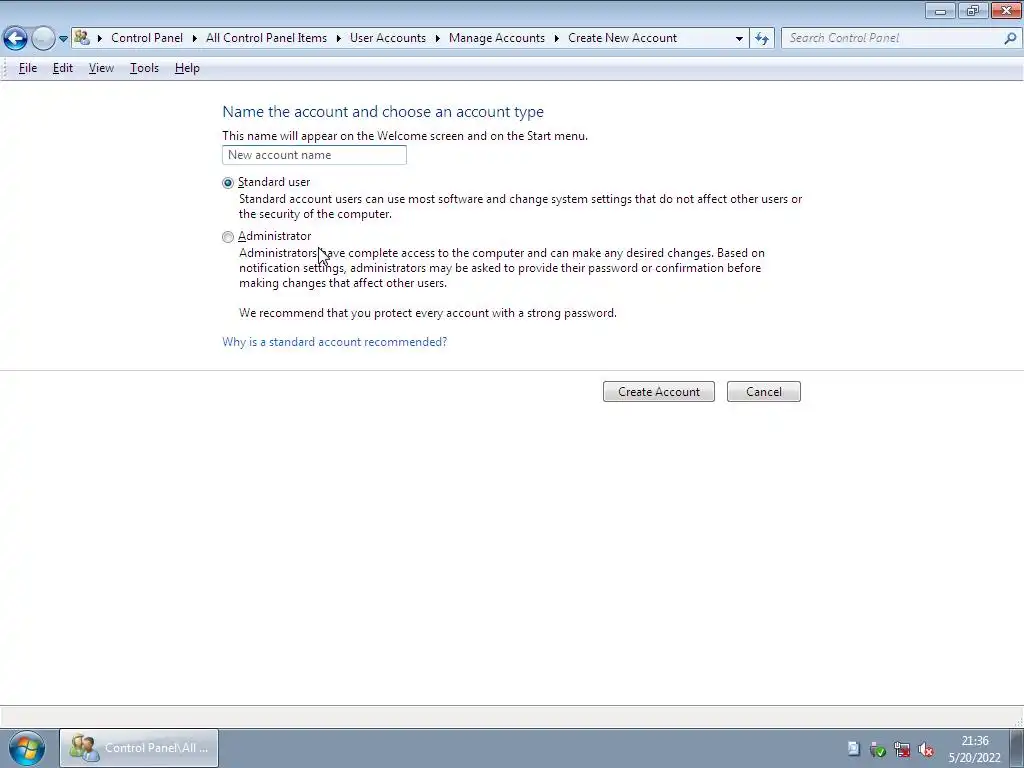Image resolution: width=1024 pixels, height=768 pixels.
Task: Click Create New Account breadcrumb
Action: [622, 38]
